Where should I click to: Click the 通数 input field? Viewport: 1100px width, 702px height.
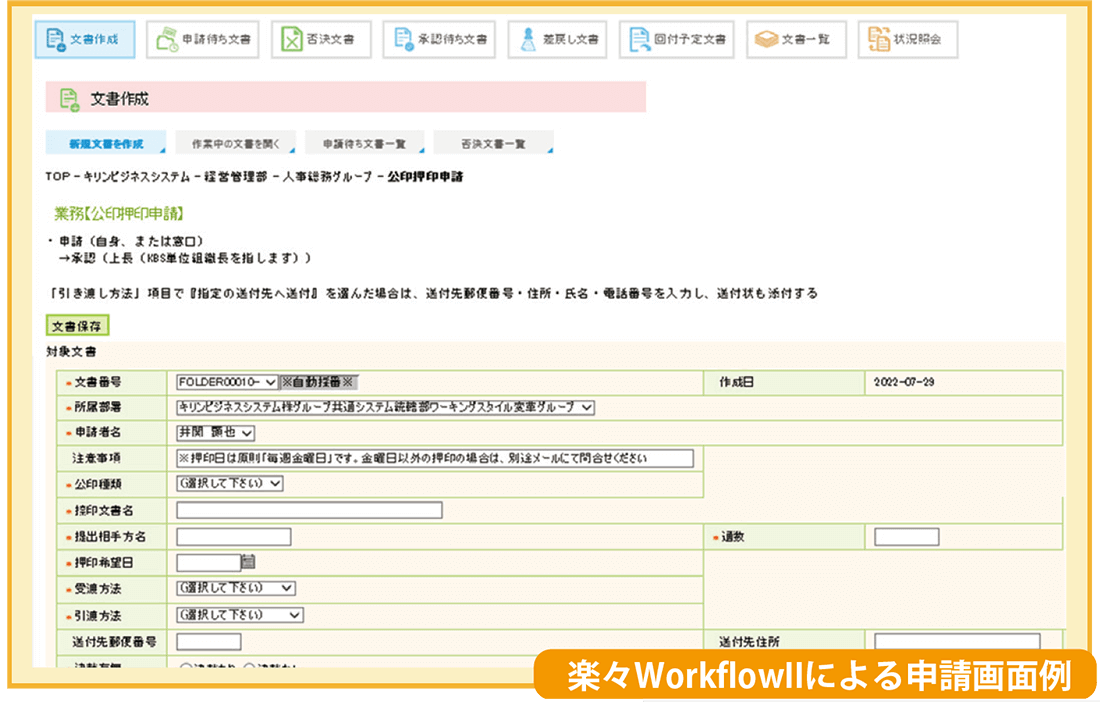[906, 537]
